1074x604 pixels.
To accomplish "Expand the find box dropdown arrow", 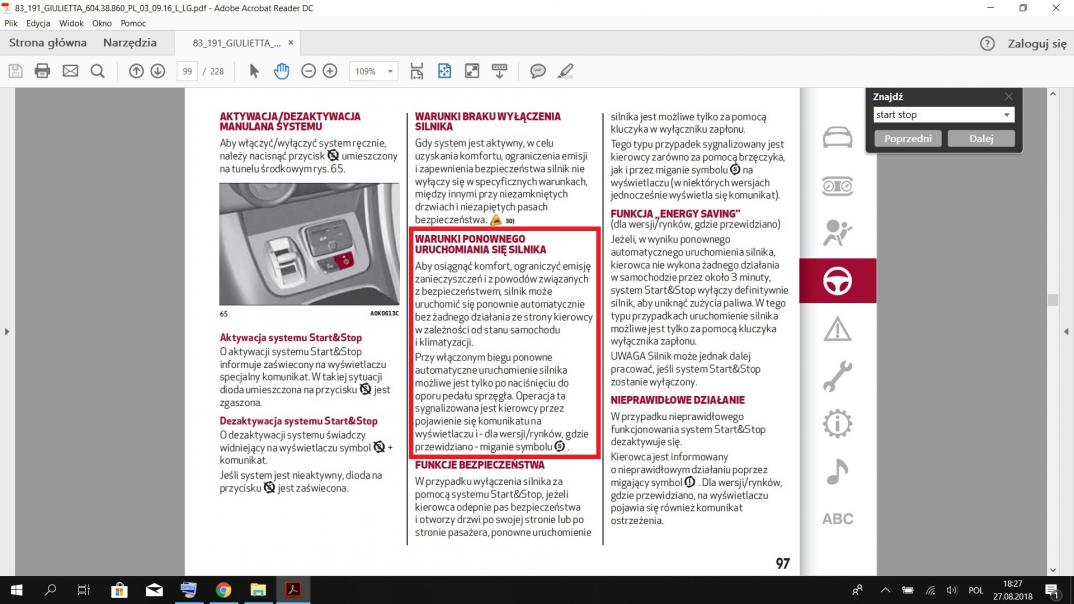I will pos(1006,115).
